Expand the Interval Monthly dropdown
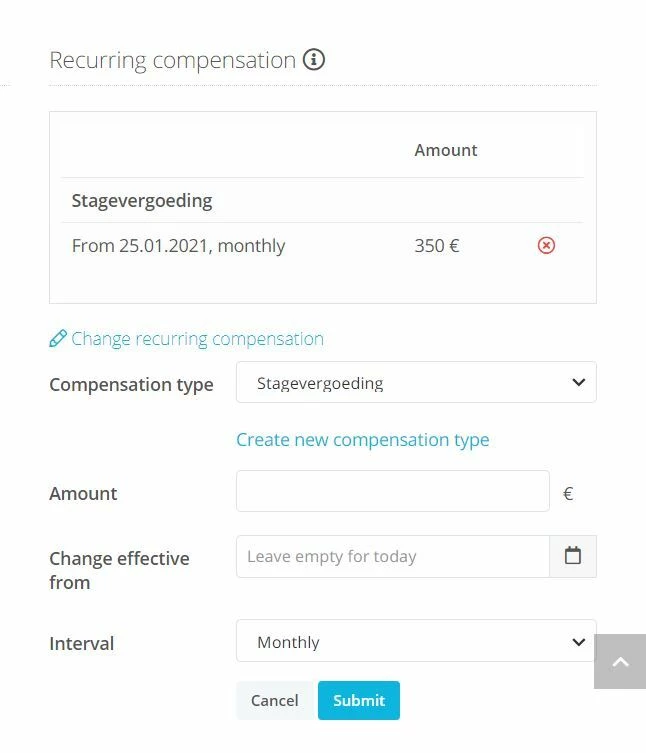 coord(416,641)
